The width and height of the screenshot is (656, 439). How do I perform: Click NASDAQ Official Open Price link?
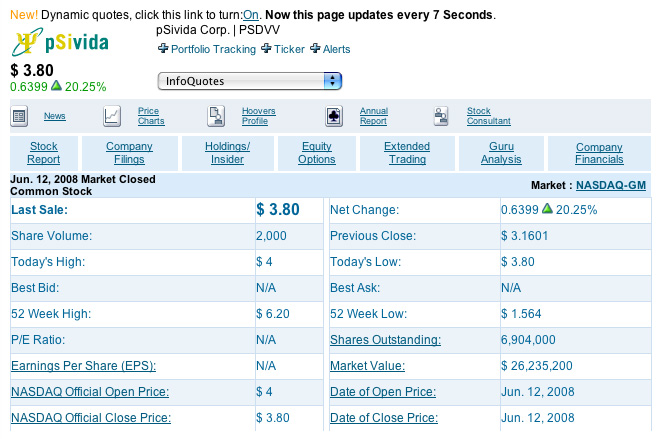(x=90, y=392)
